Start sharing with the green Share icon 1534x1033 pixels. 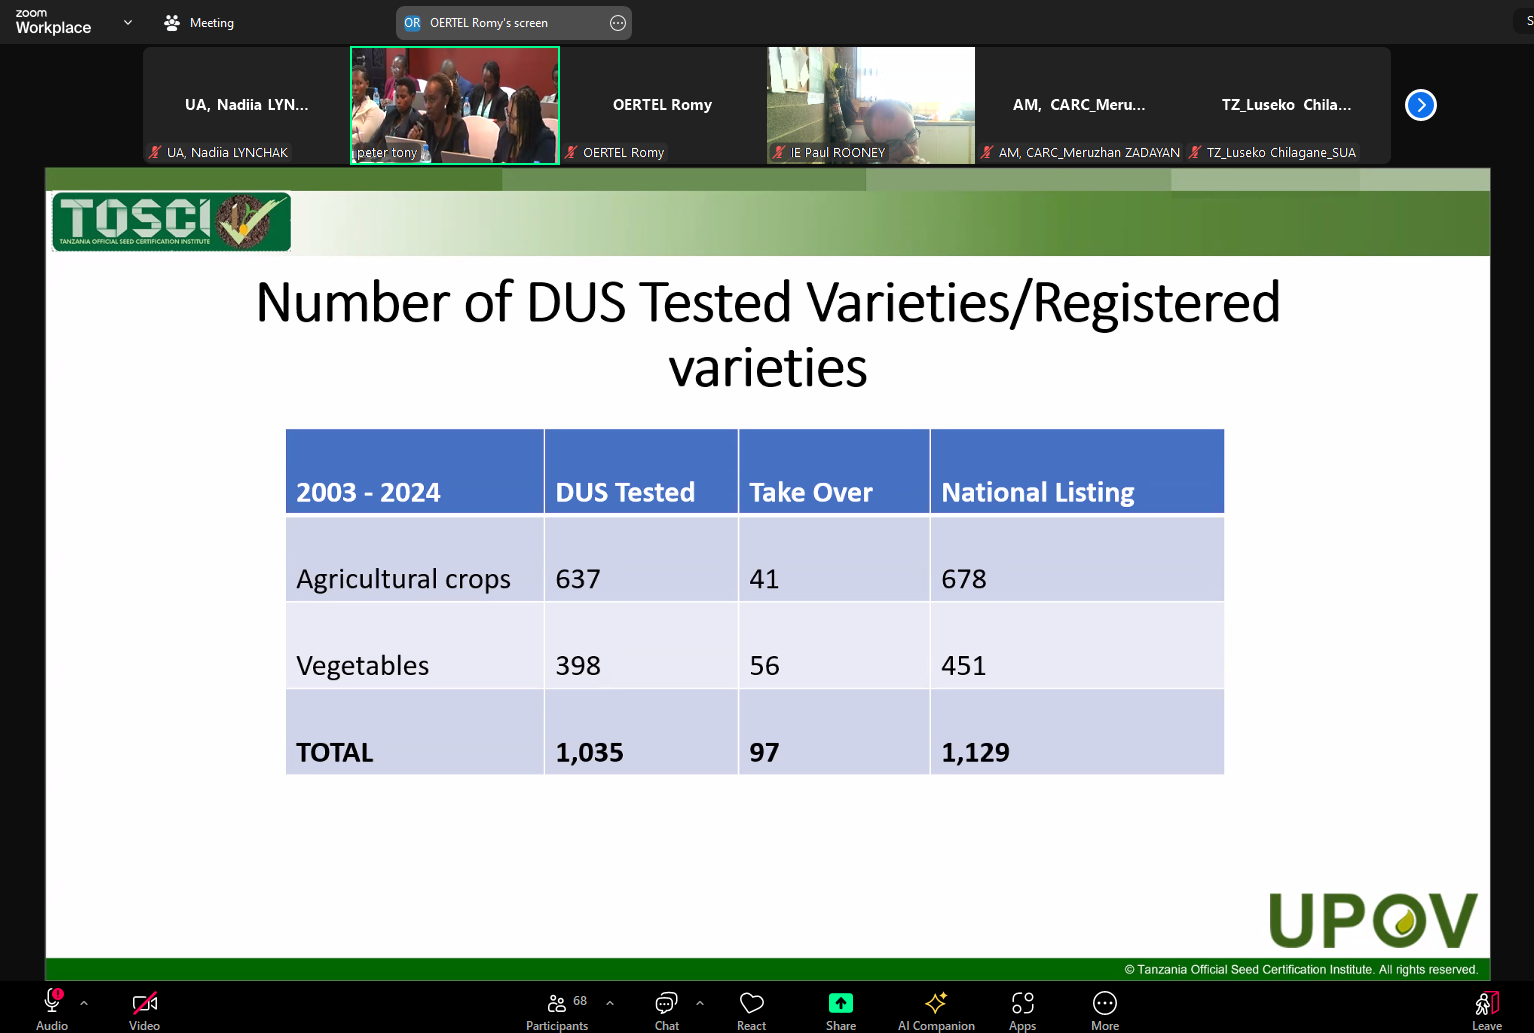coord(840,1003)
